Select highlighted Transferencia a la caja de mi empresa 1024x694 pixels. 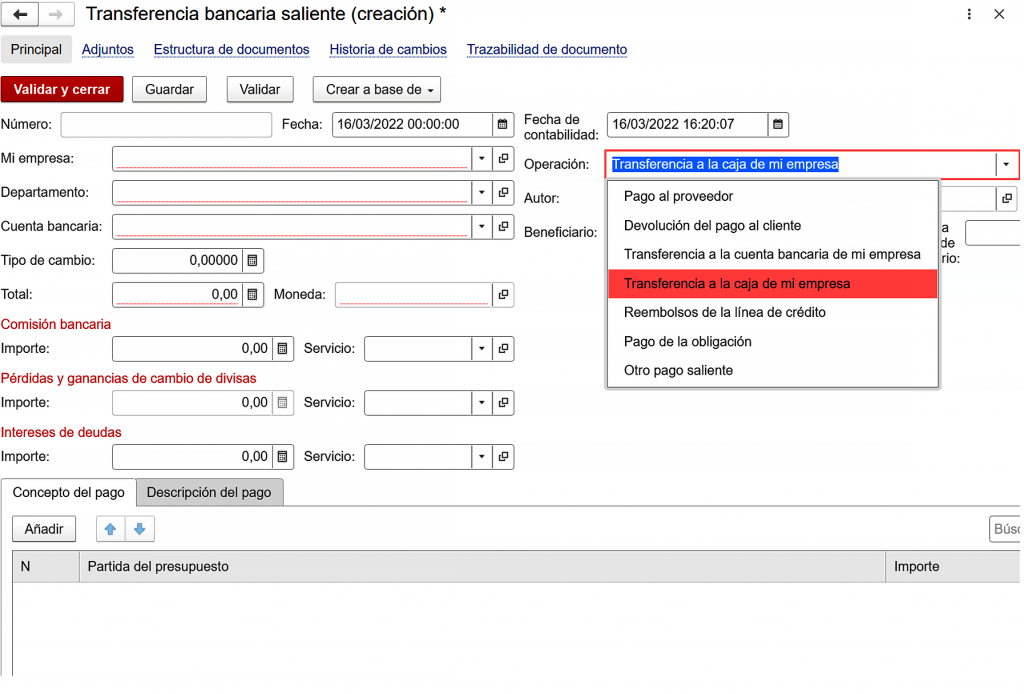tap(773, 283)
